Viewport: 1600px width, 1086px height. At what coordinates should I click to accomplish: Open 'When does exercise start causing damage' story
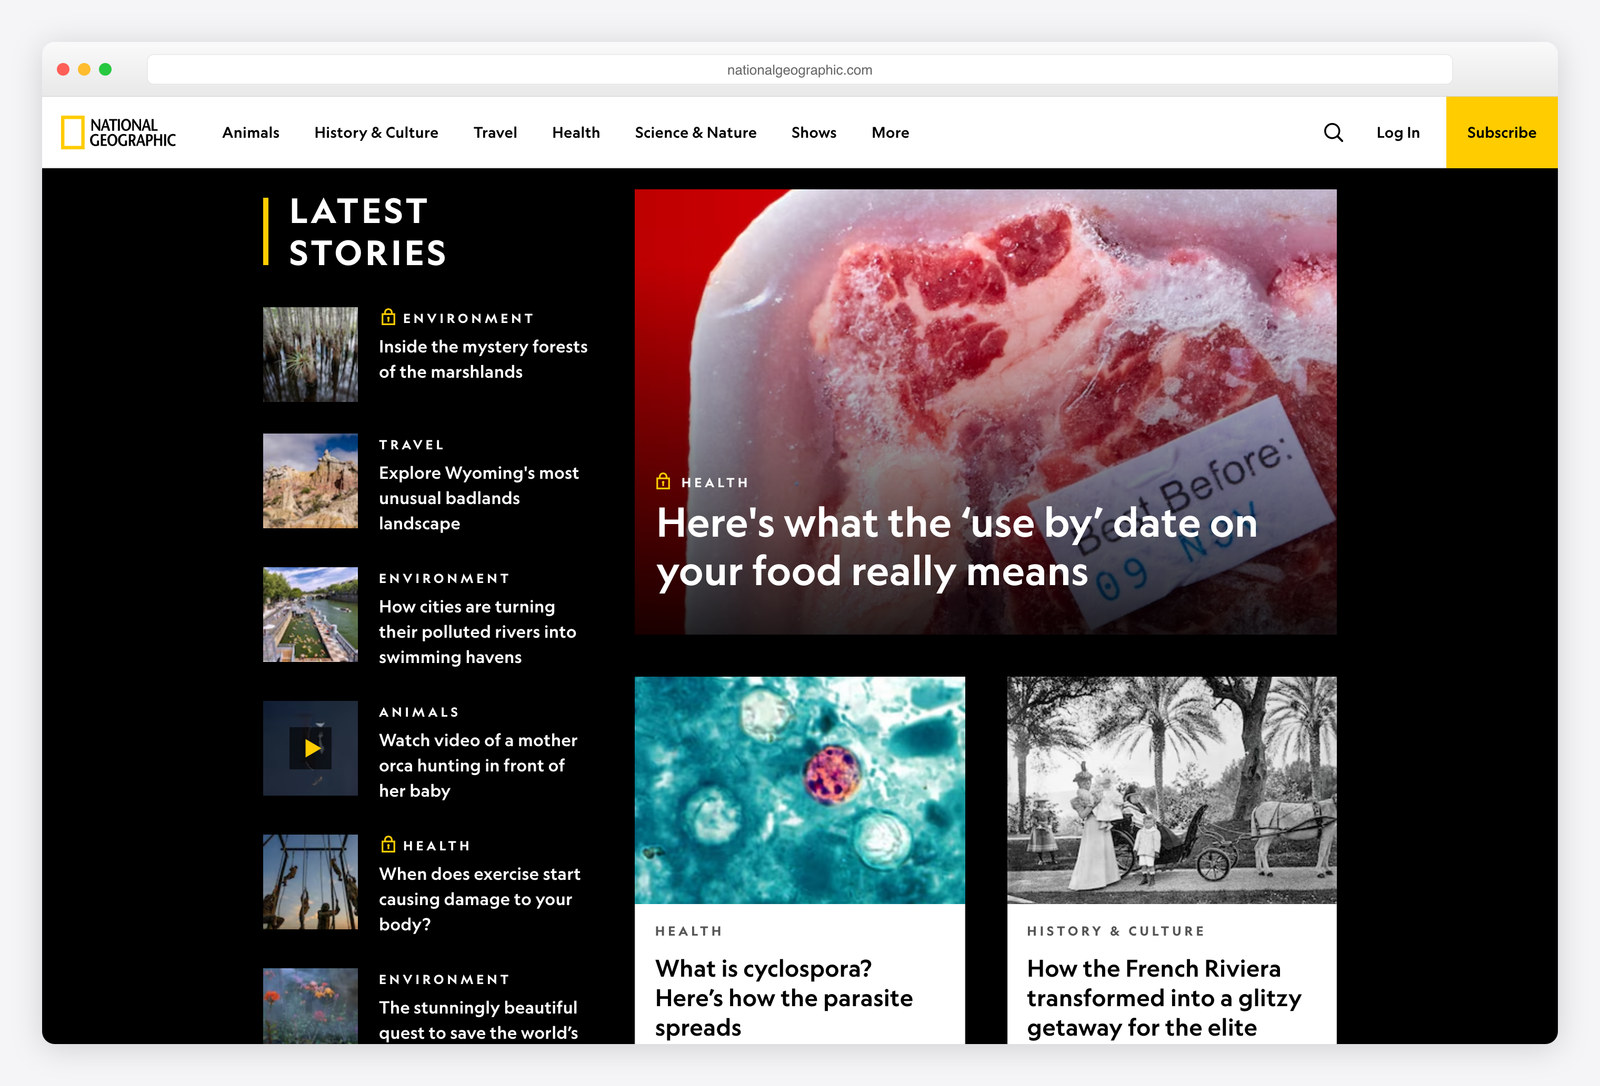(x=479, y=899)
